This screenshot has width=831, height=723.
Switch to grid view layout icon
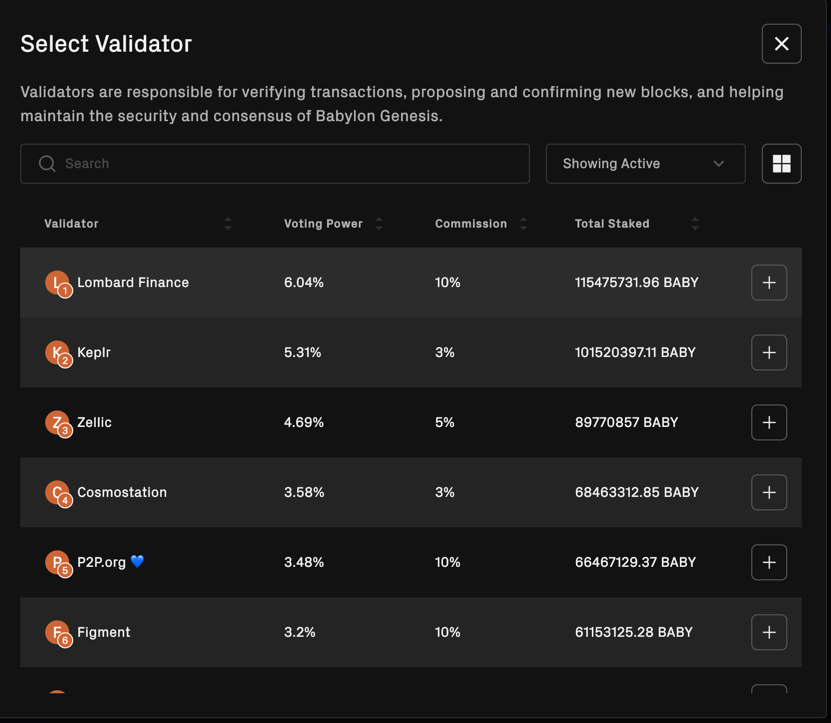tap(781, 164)
